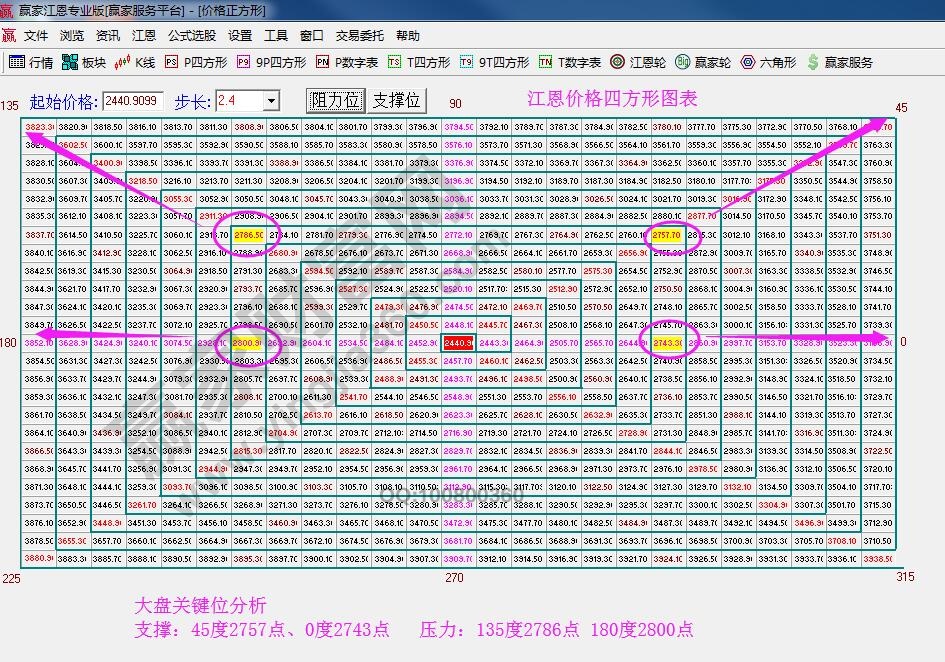Select the 六角形 hexagon chart tool
Screen dimensions: 945x662
(763, 61)
